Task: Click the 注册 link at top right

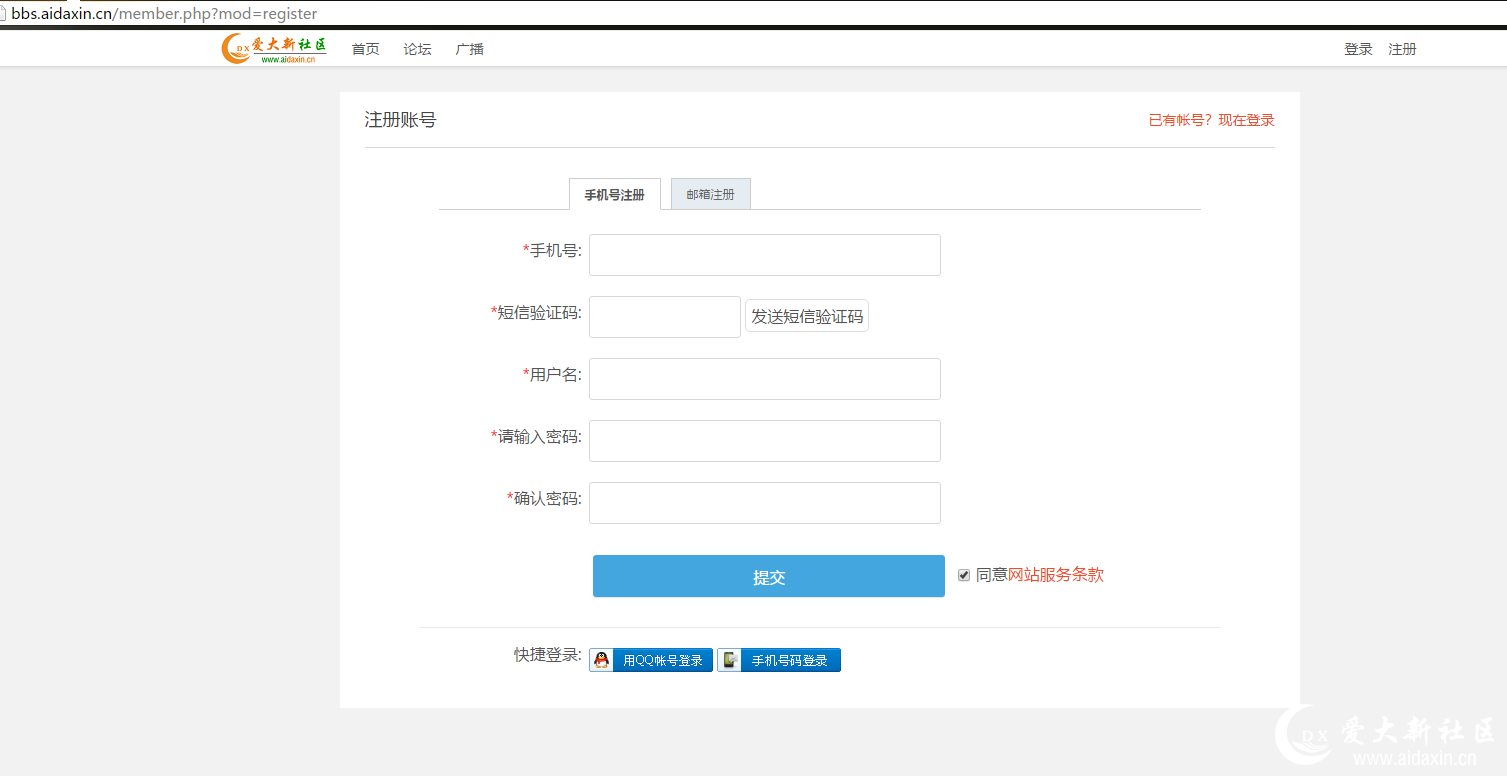Action: (x=1402, y=49)
